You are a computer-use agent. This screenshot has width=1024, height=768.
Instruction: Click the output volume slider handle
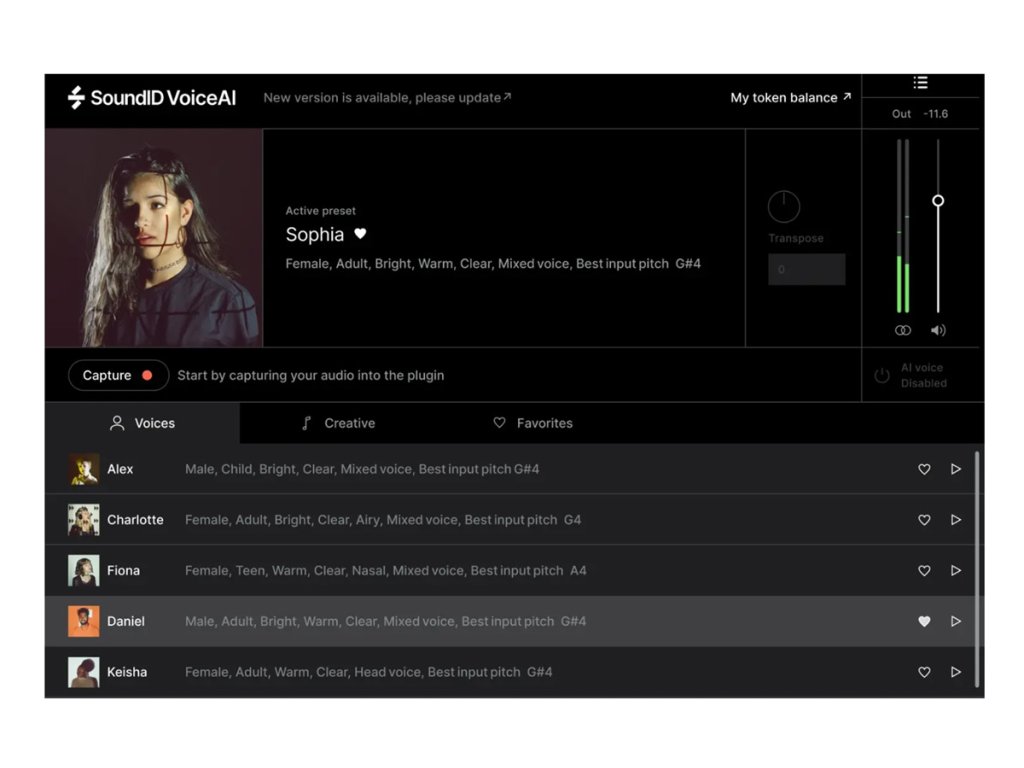pyautogui.click(x=938, y=200)
